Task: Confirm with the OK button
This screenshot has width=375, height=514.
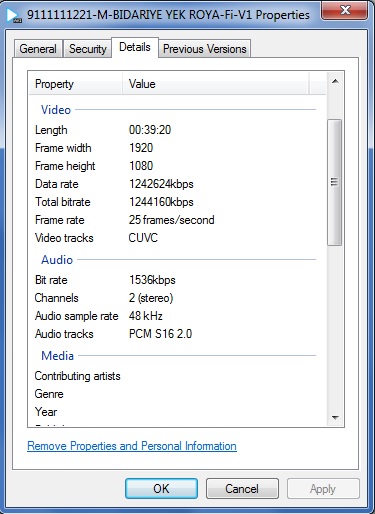Action: (161, 489)
